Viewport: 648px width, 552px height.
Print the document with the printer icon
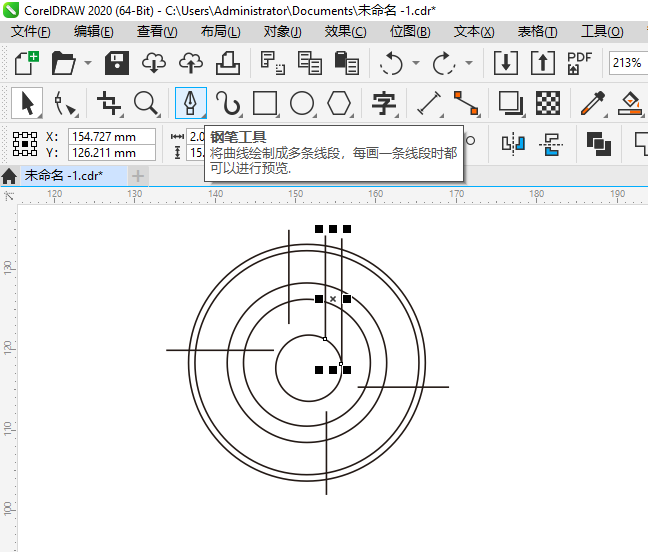point(228,63)
